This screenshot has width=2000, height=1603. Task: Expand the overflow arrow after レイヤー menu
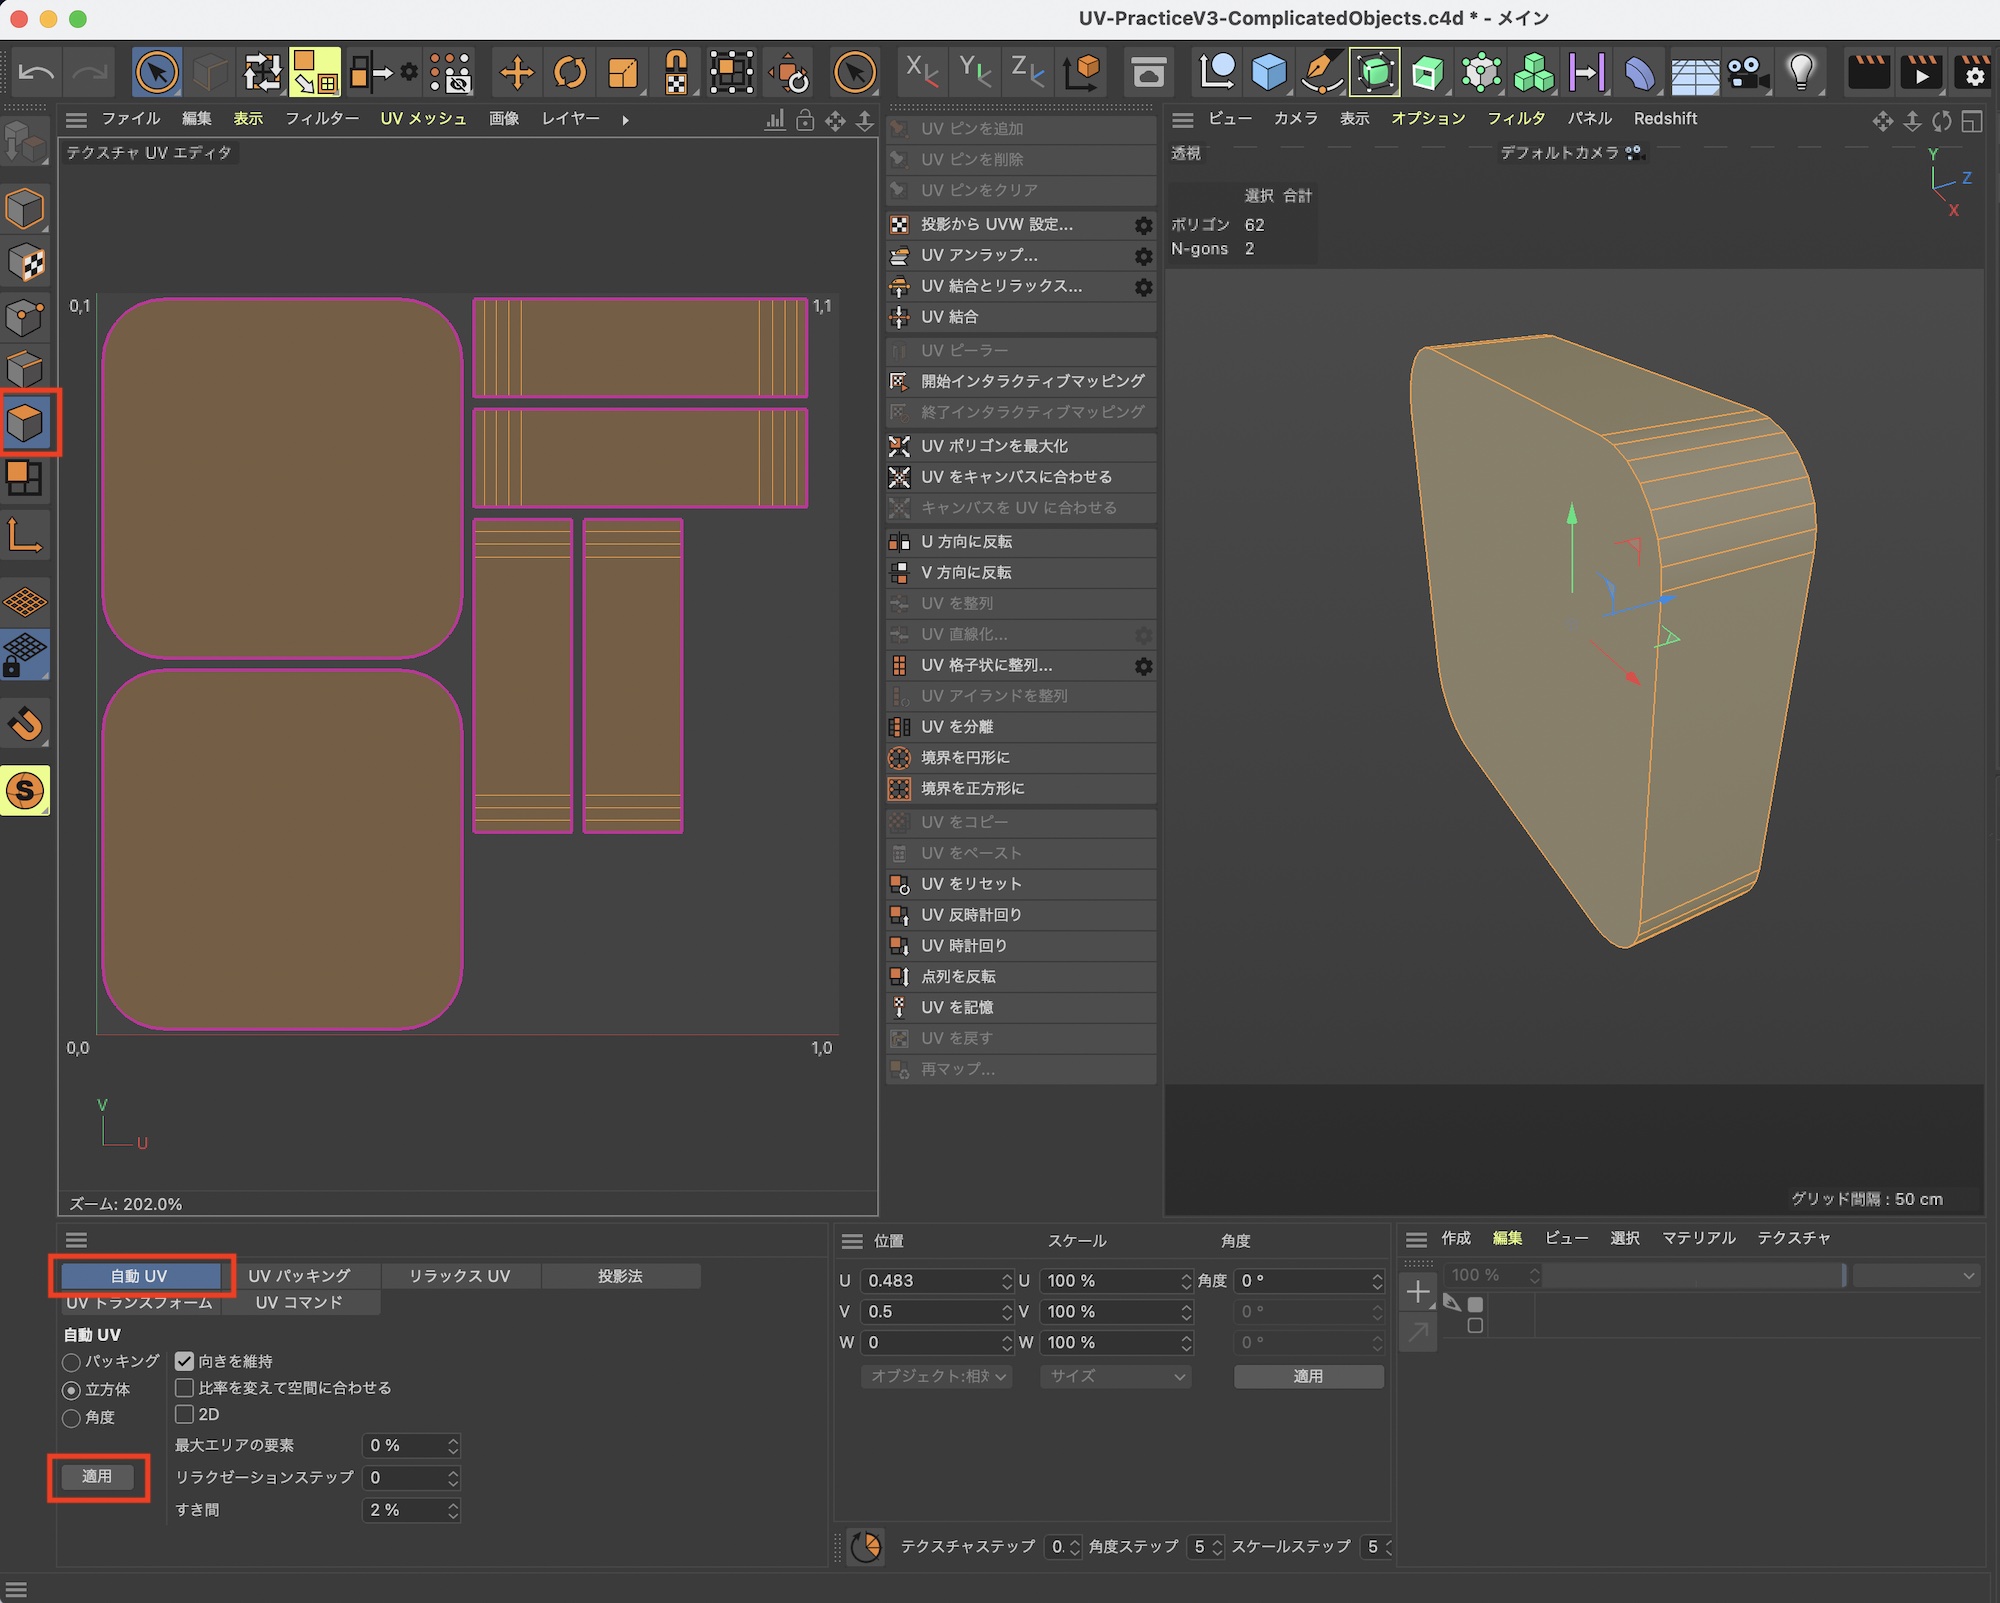point(626,120)
